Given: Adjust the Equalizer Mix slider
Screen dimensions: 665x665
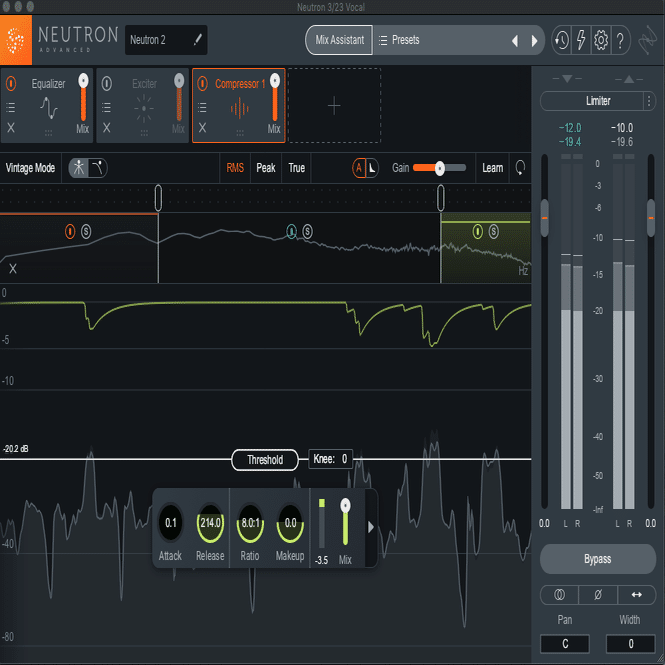Looking at the screenshot, I should coord(83,98).
